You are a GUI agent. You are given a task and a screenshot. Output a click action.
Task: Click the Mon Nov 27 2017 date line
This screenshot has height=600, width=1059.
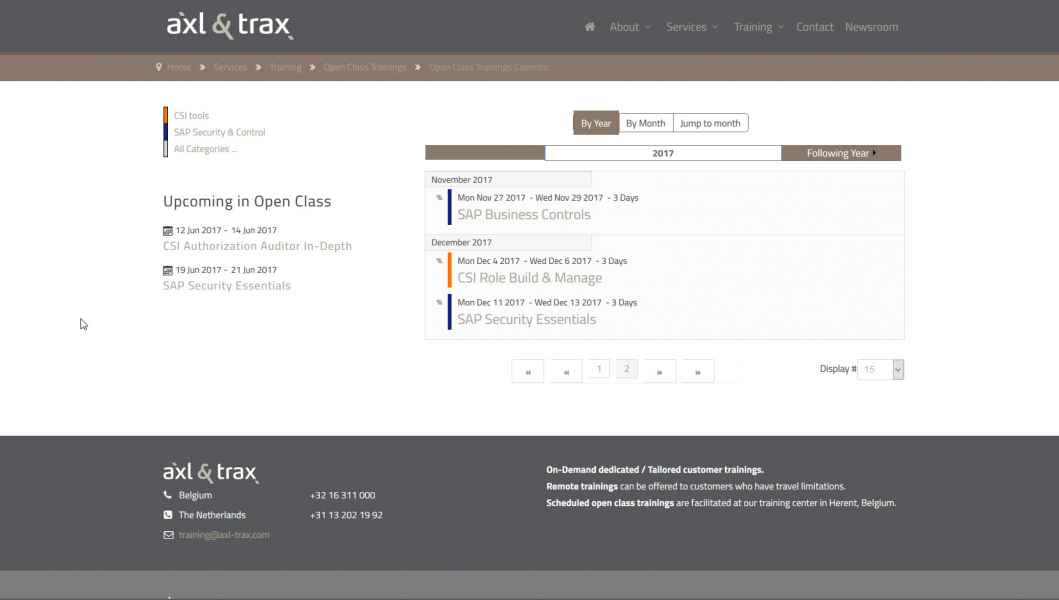[548, 198]
